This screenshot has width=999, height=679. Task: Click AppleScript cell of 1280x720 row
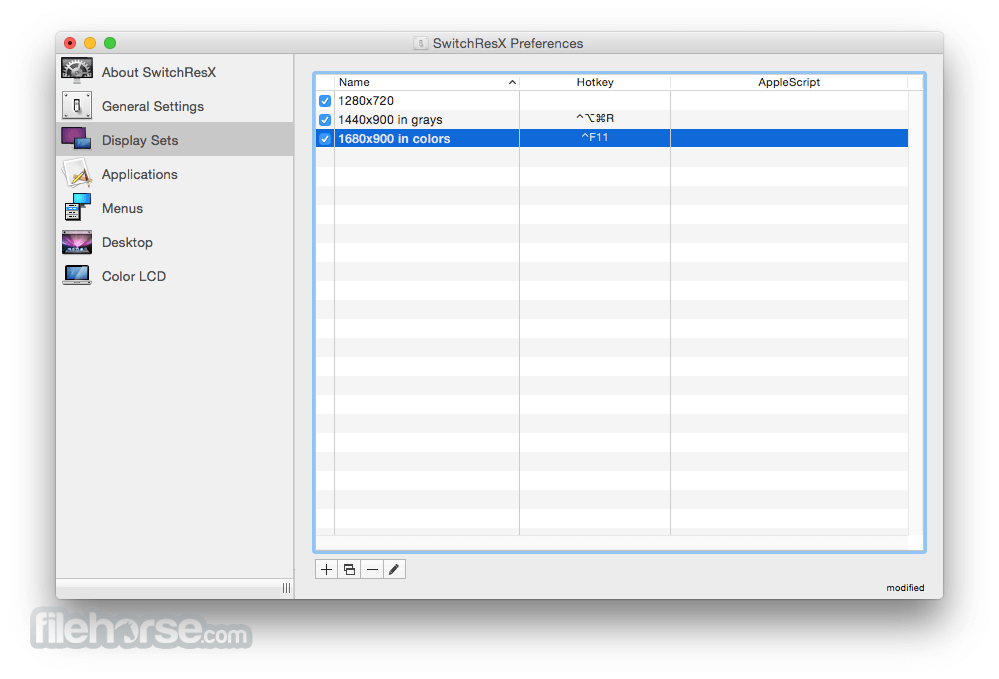(789, 101)
